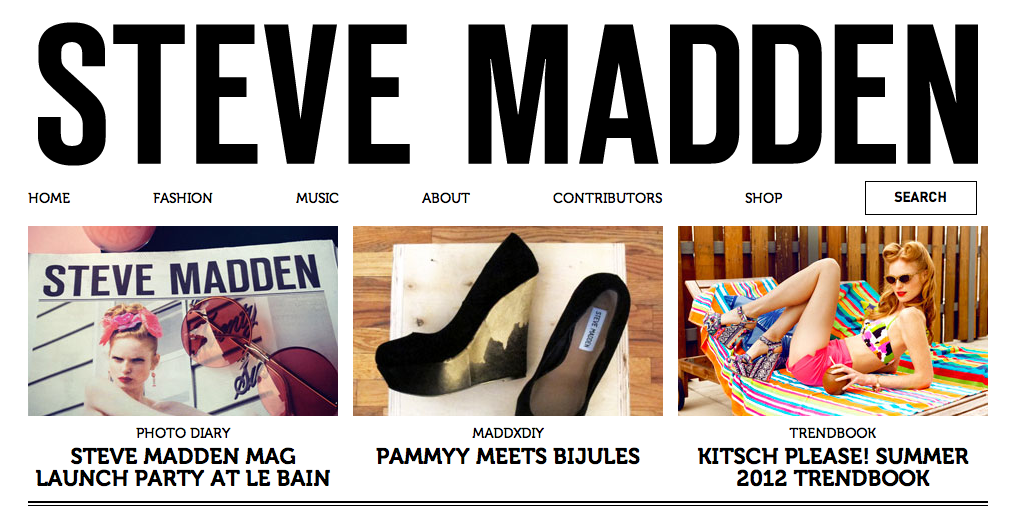The image size is (1019, 518).
Task: Go to the FASHION section
Action: coord(183,198)
